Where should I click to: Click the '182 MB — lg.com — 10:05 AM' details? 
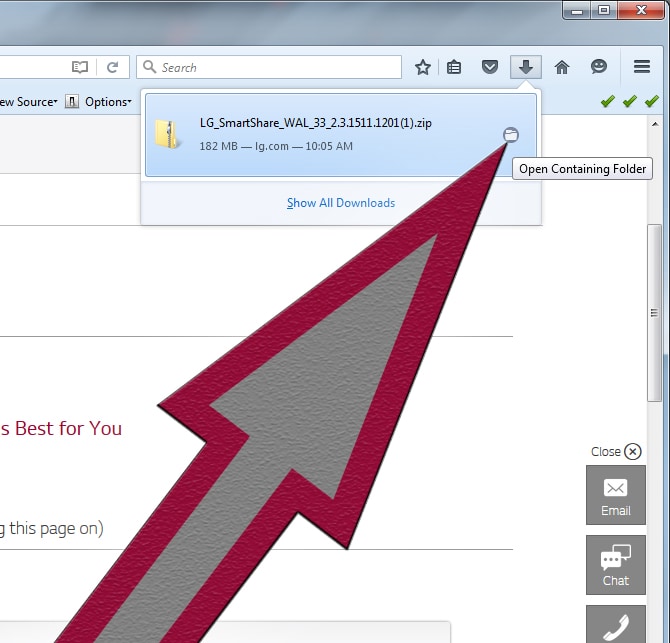click(x=276, y=146)
